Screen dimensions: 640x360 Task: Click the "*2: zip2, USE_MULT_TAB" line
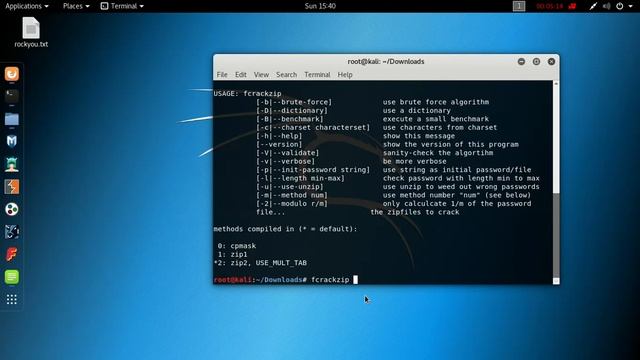coord(260,263)
